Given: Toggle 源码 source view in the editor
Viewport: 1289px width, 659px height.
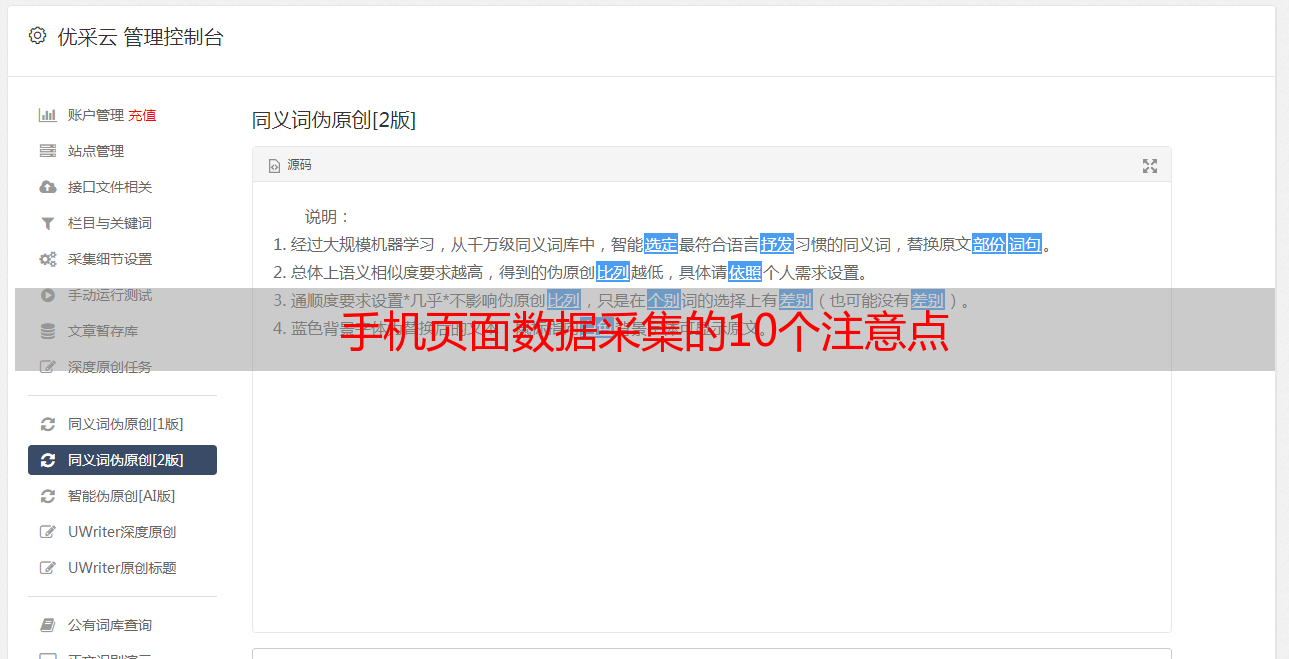Looking at the screenshot, I should [290, 165].
